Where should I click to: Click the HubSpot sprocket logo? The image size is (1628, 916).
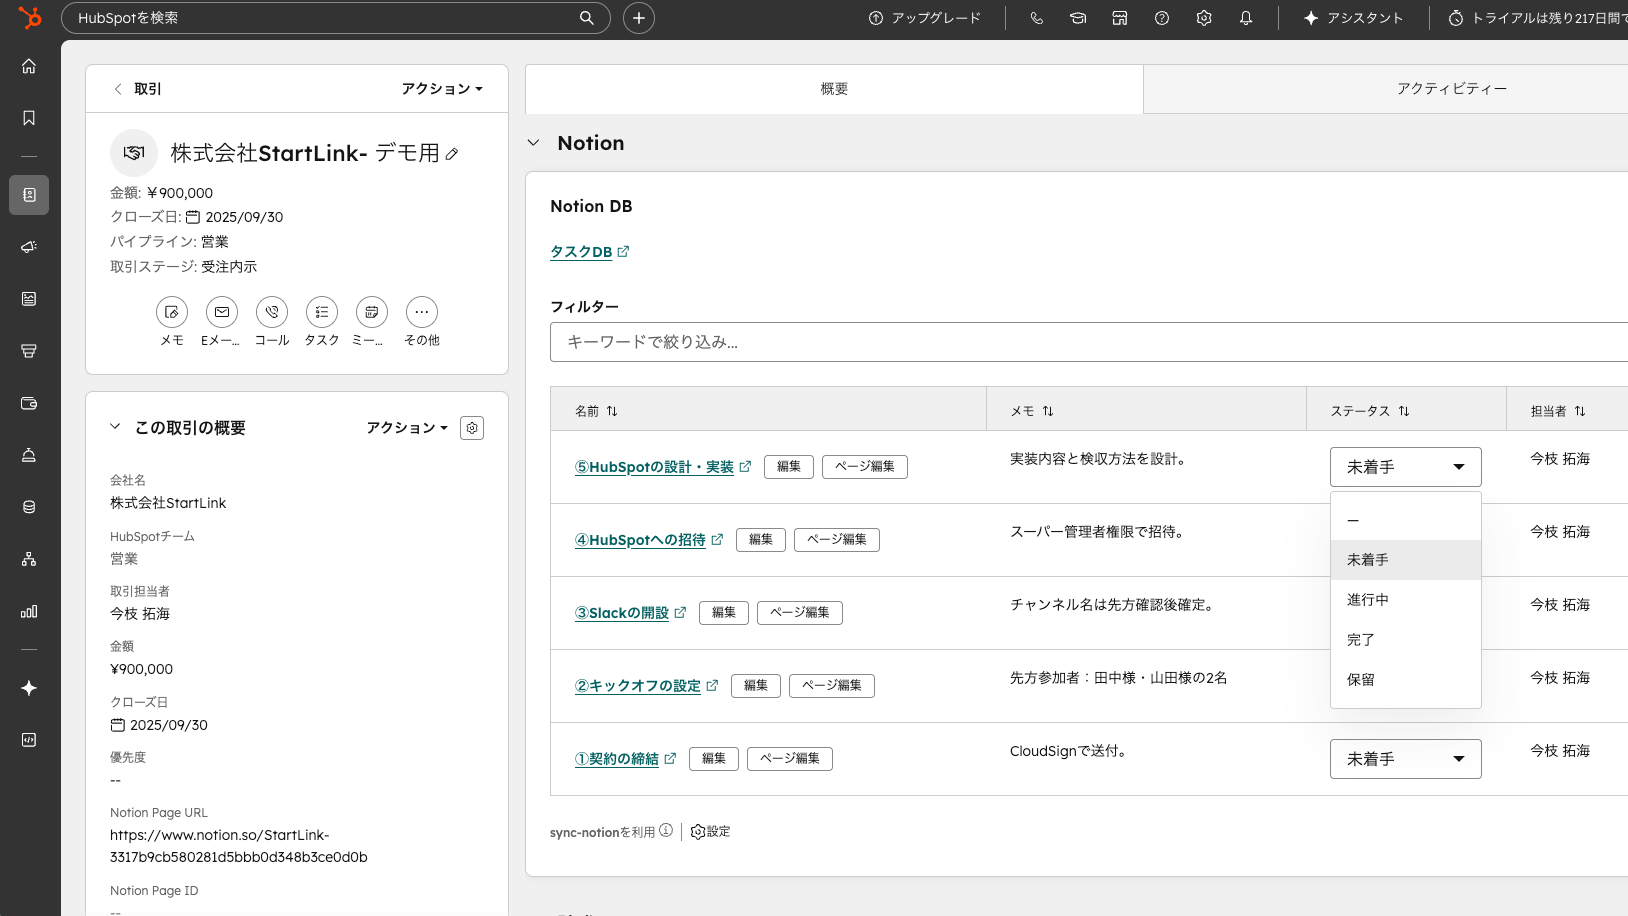30,18
